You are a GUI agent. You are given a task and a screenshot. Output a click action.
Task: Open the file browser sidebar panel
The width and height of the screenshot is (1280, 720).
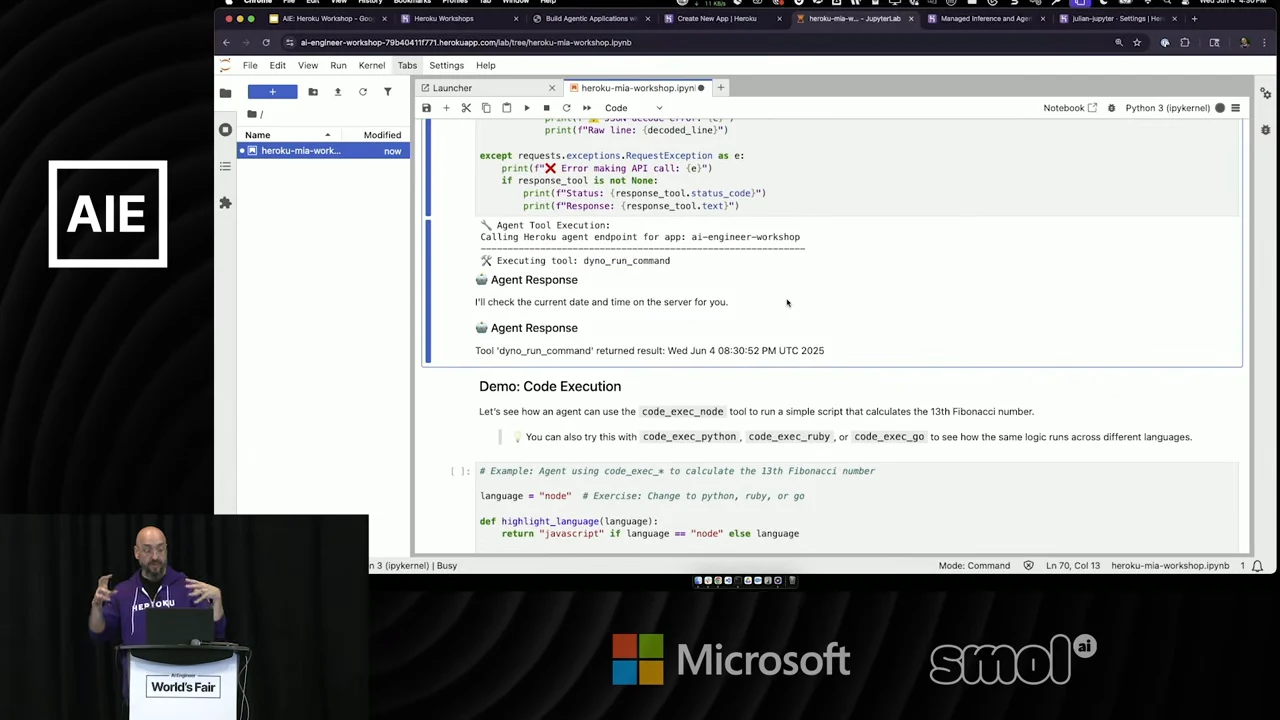click(225, 92)
